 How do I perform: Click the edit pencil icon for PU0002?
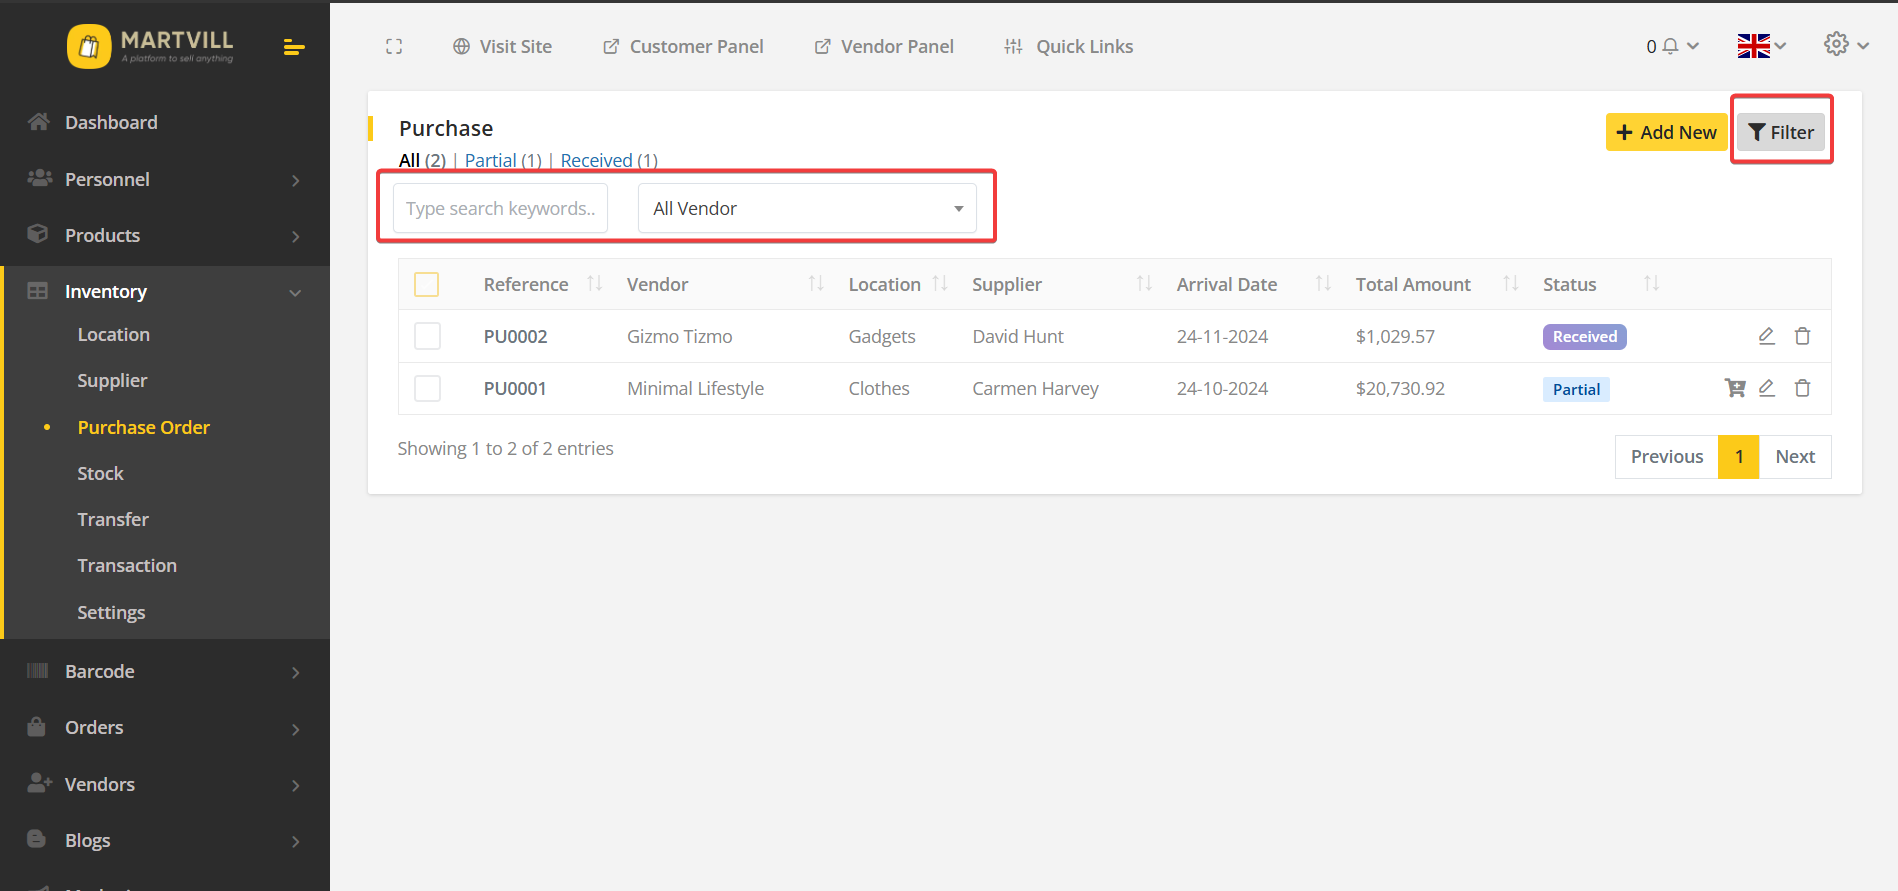(1766, 336)
